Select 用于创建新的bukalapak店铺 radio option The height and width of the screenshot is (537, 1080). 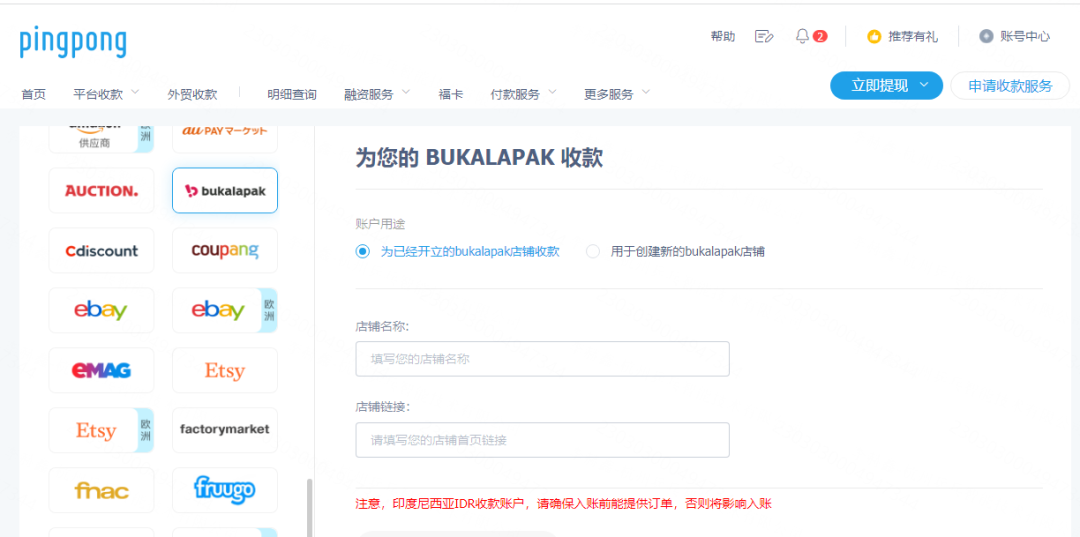pyautogui.click(x=593, y=252)
